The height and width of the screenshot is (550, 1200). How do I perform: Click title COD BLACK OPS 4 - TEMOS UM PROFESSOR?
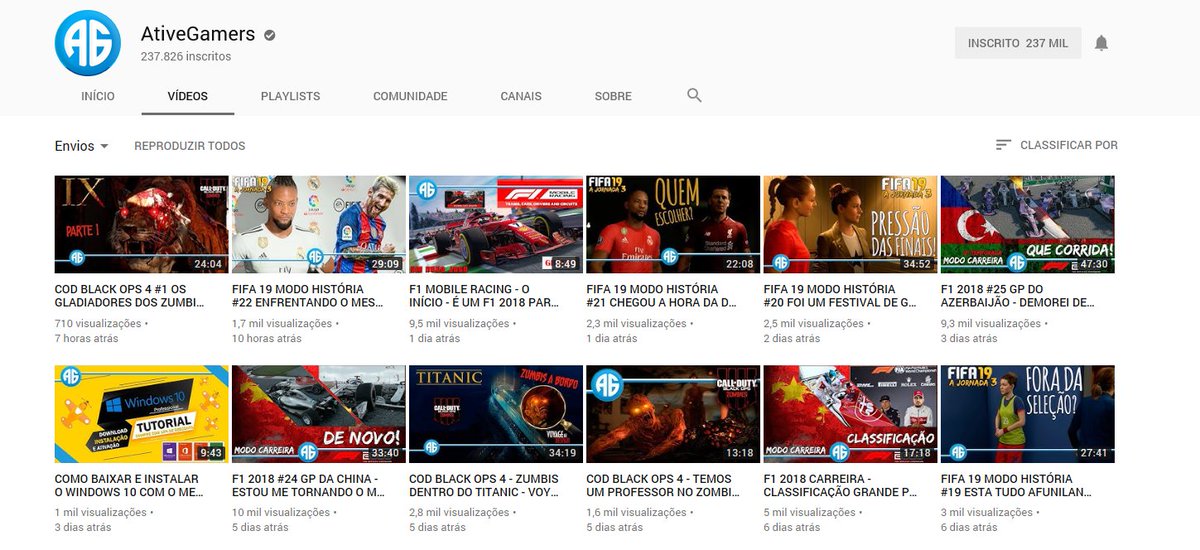(662, 486)
